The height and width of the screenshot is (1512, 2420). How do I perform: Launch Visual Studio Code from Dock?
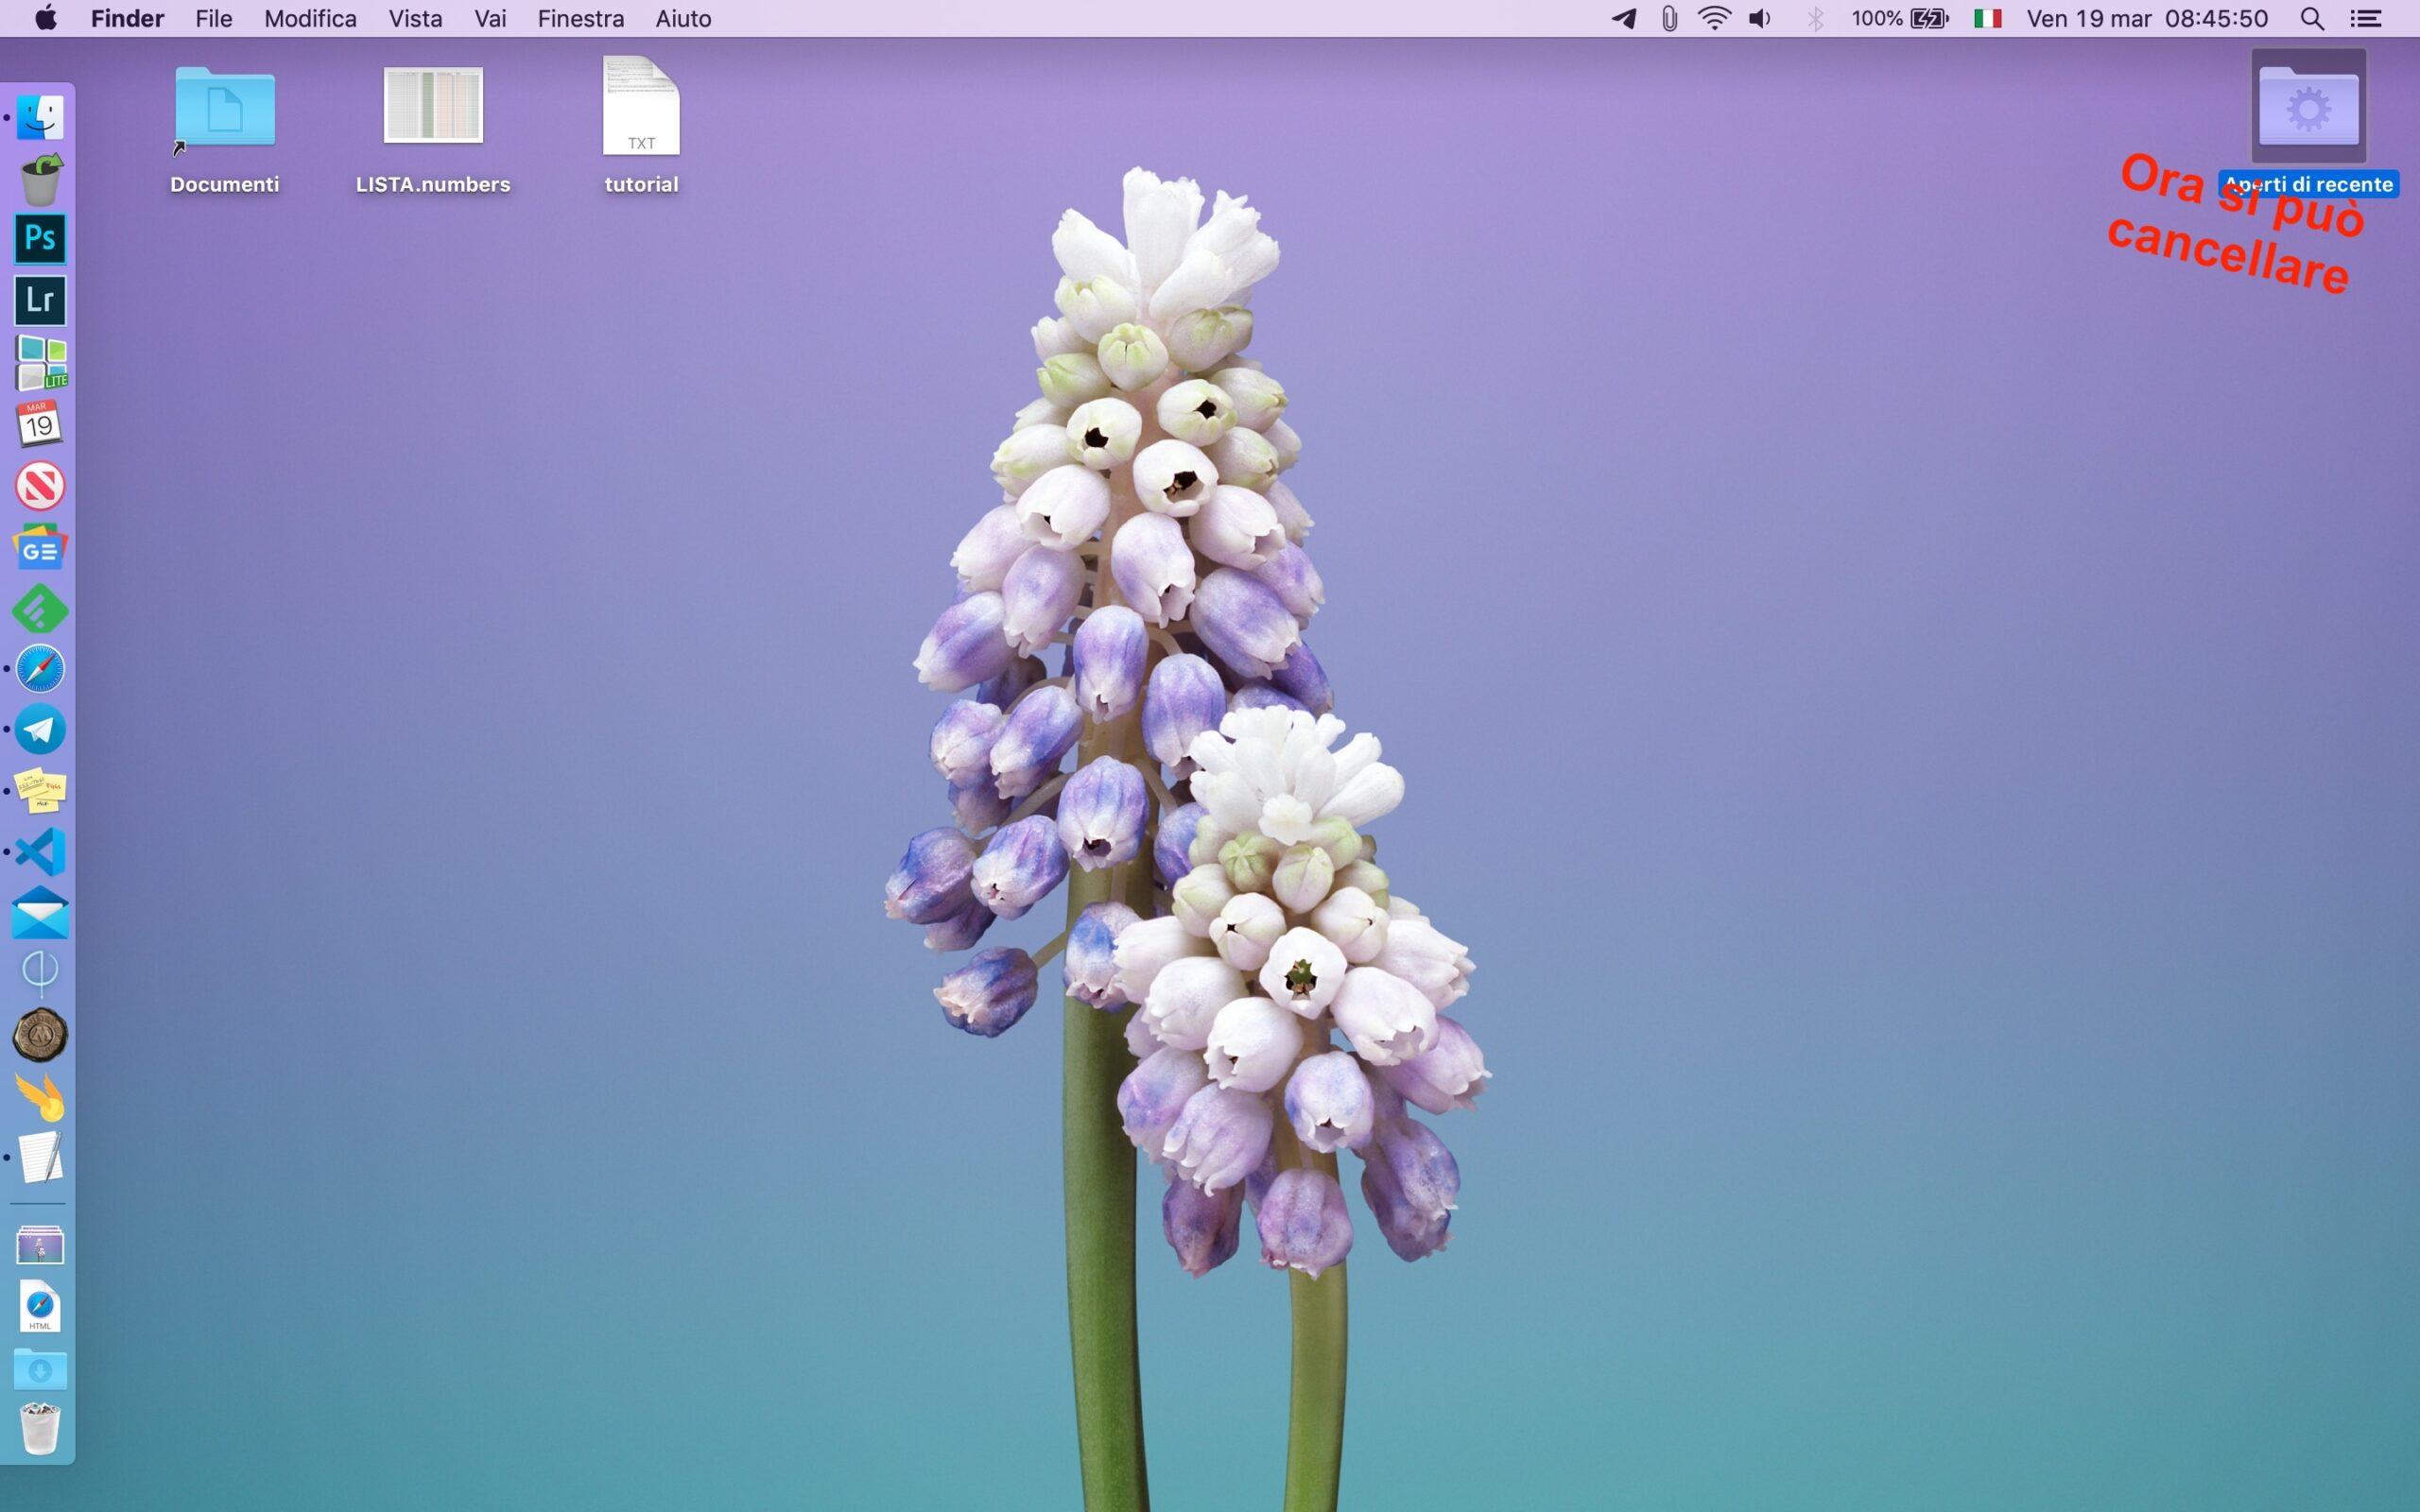click(40, 852)
